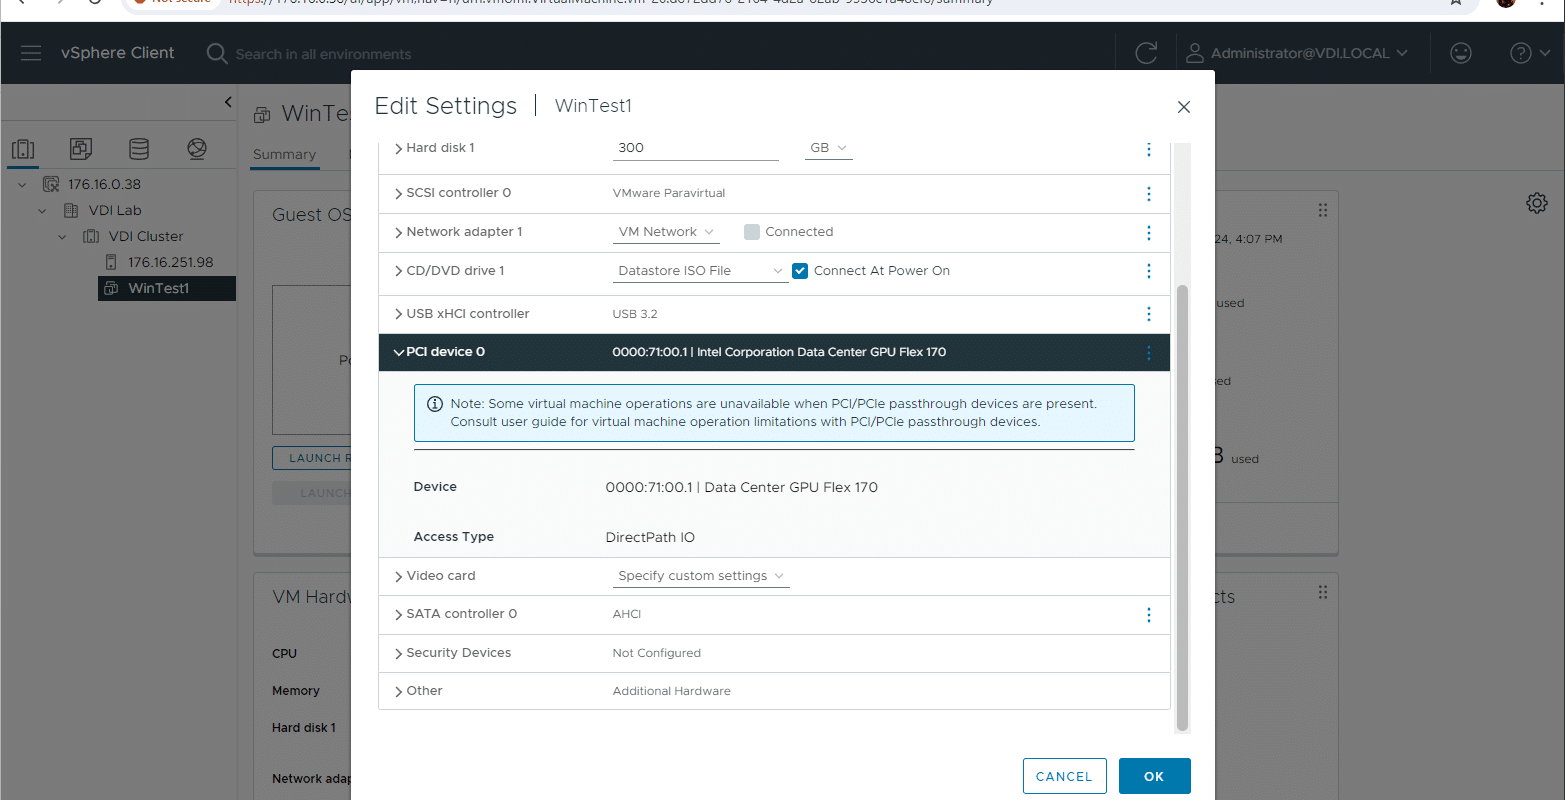Open Network adapter 1 actions menu
The width and height of the screenshot is (1565, 800).
tap(1148, 233)
